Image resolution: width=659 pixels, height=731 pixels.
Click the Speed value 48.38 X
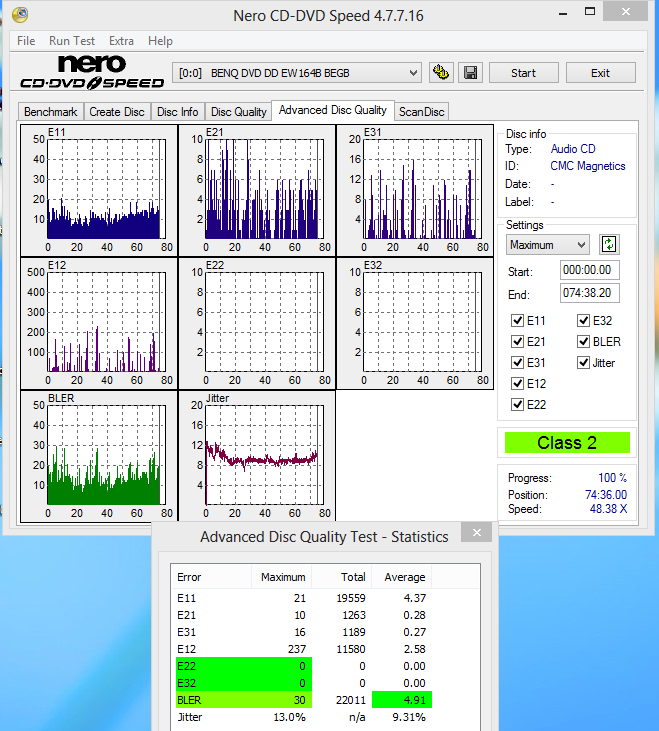click(x=608, y=509)
